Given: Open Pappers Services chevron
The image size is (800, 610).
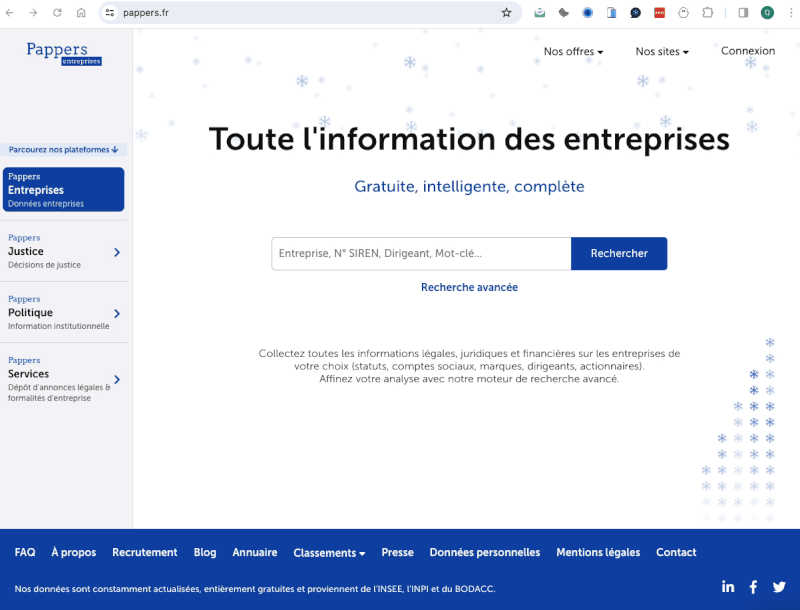Looking at the screenshot, I should coord(117,379).
